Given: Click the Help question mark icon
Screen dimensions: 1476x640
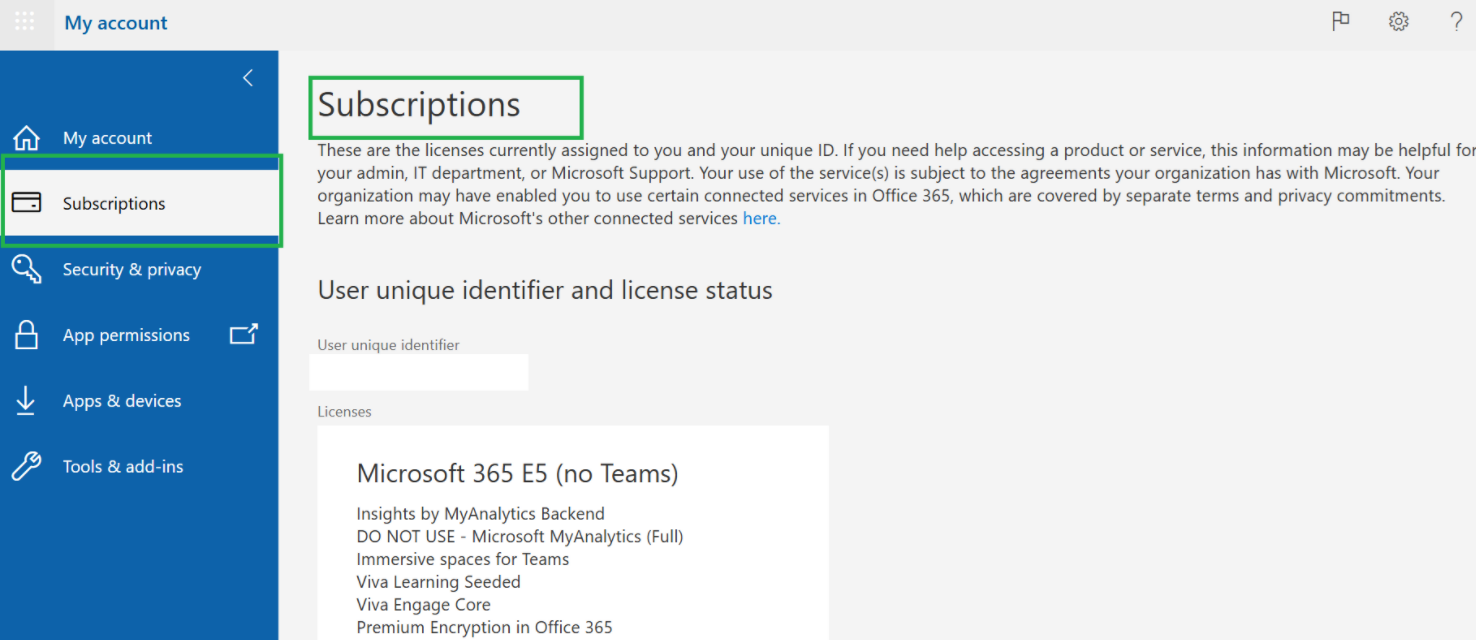Looking at the screenshot, I should pyautogui.click(x=1456, y=20).
